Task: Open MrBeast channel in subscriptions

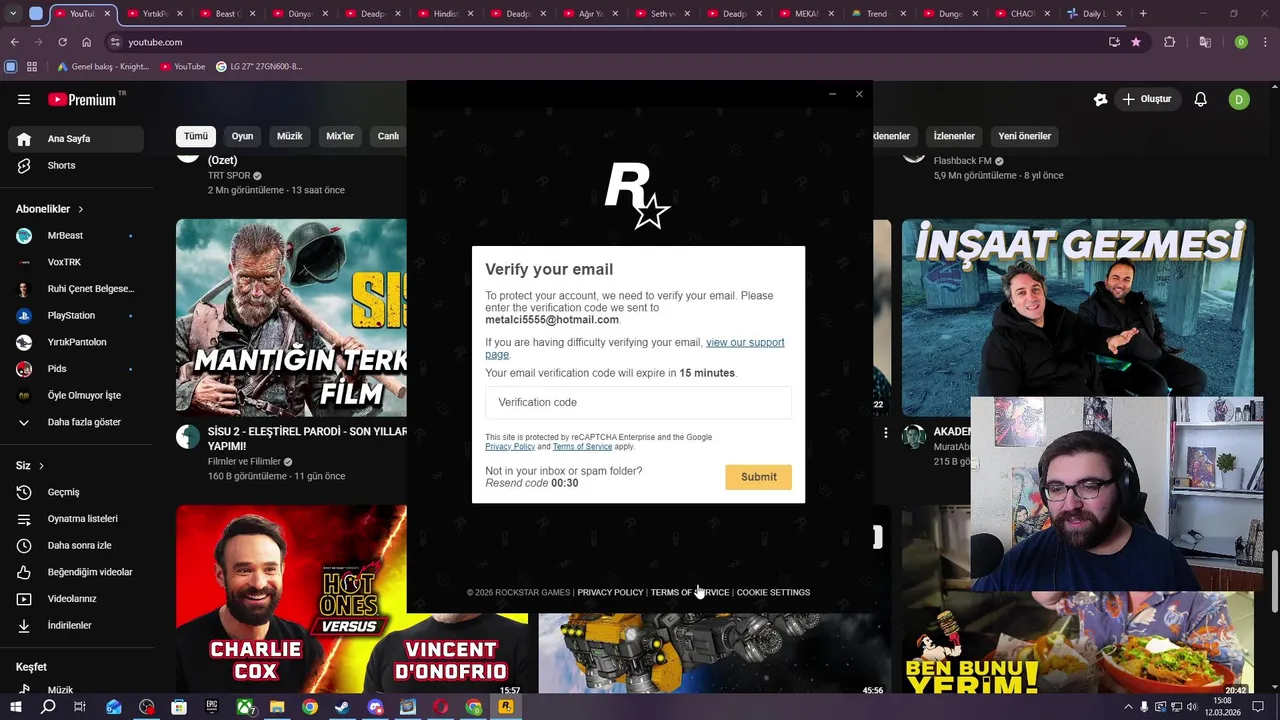Action: [75, 236]
